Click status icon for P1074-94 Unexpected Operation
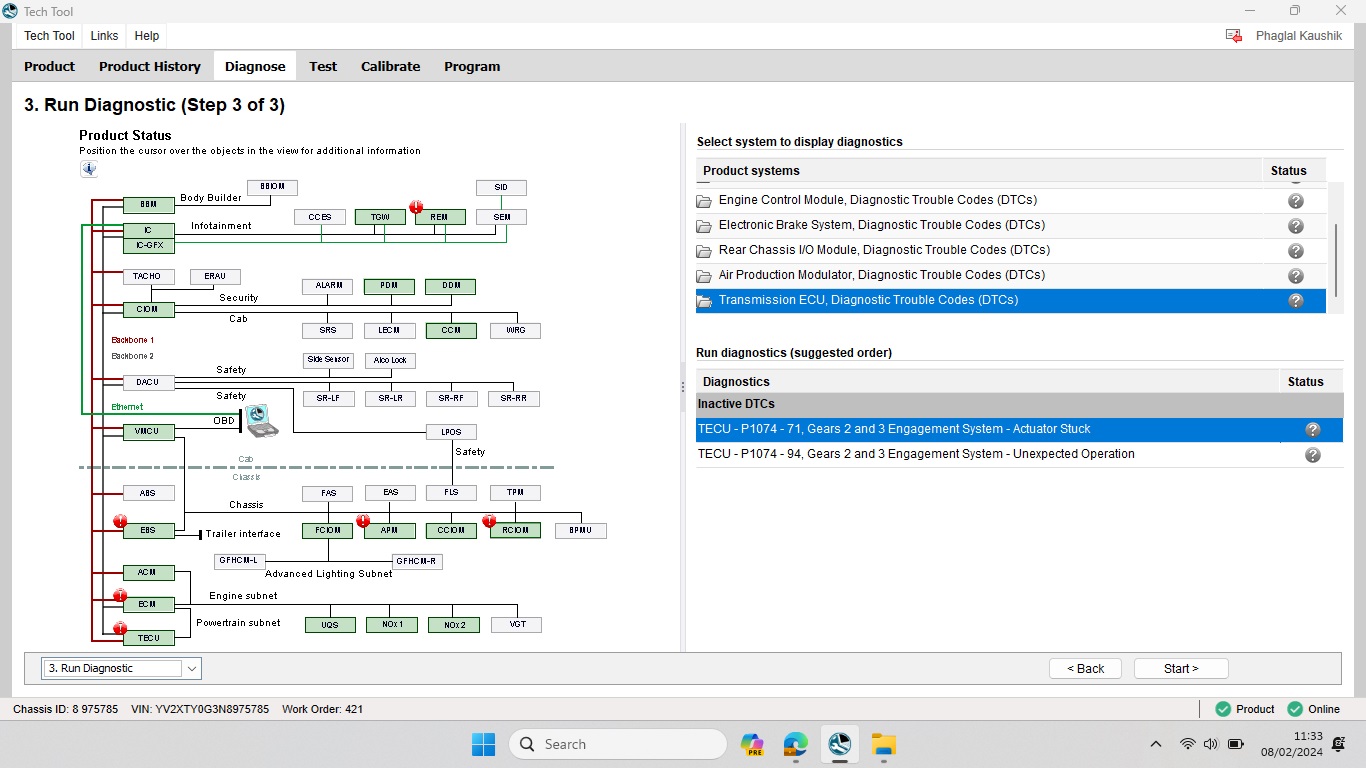This screenshot has width=1366, height=768. [x=1313, y=455]
